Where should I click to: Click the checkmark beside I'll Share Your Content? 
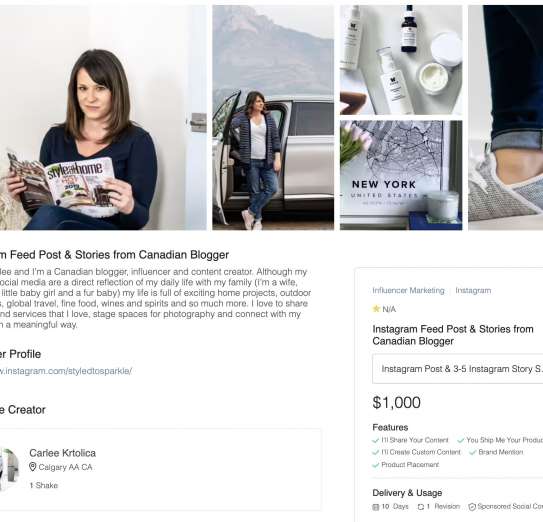[x=375, y=440]
